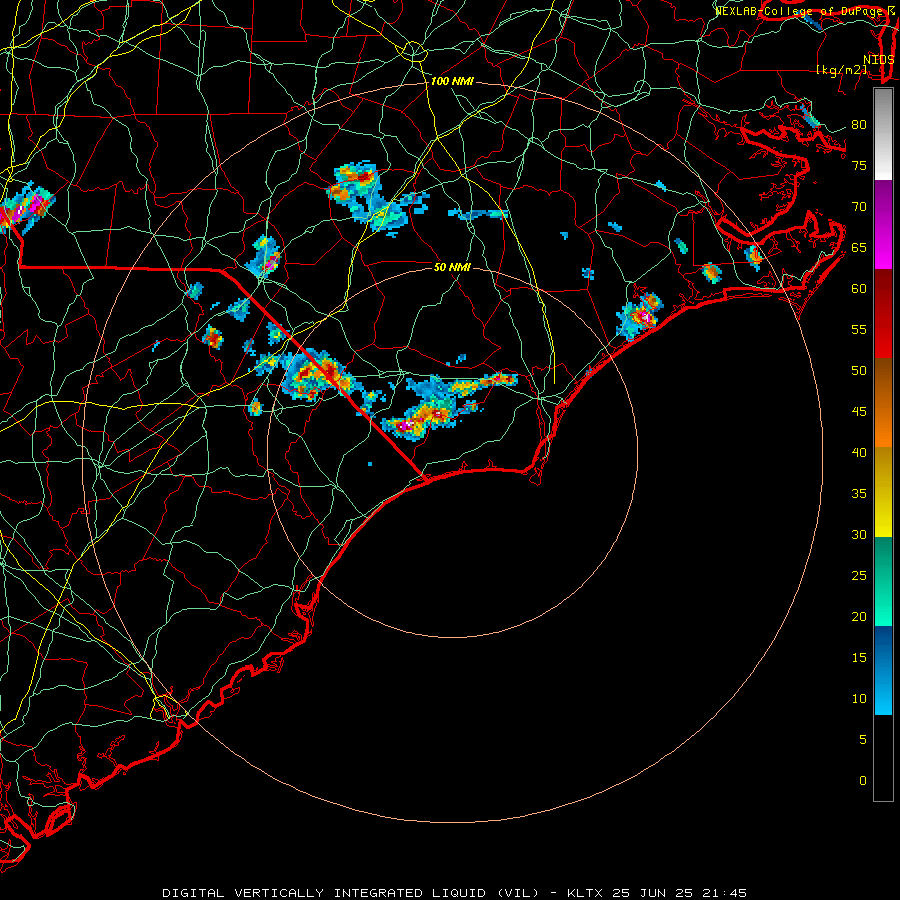Select the 15 value on the color scale
The height and width of the screenshot is (900, 900).
point(859,658)
